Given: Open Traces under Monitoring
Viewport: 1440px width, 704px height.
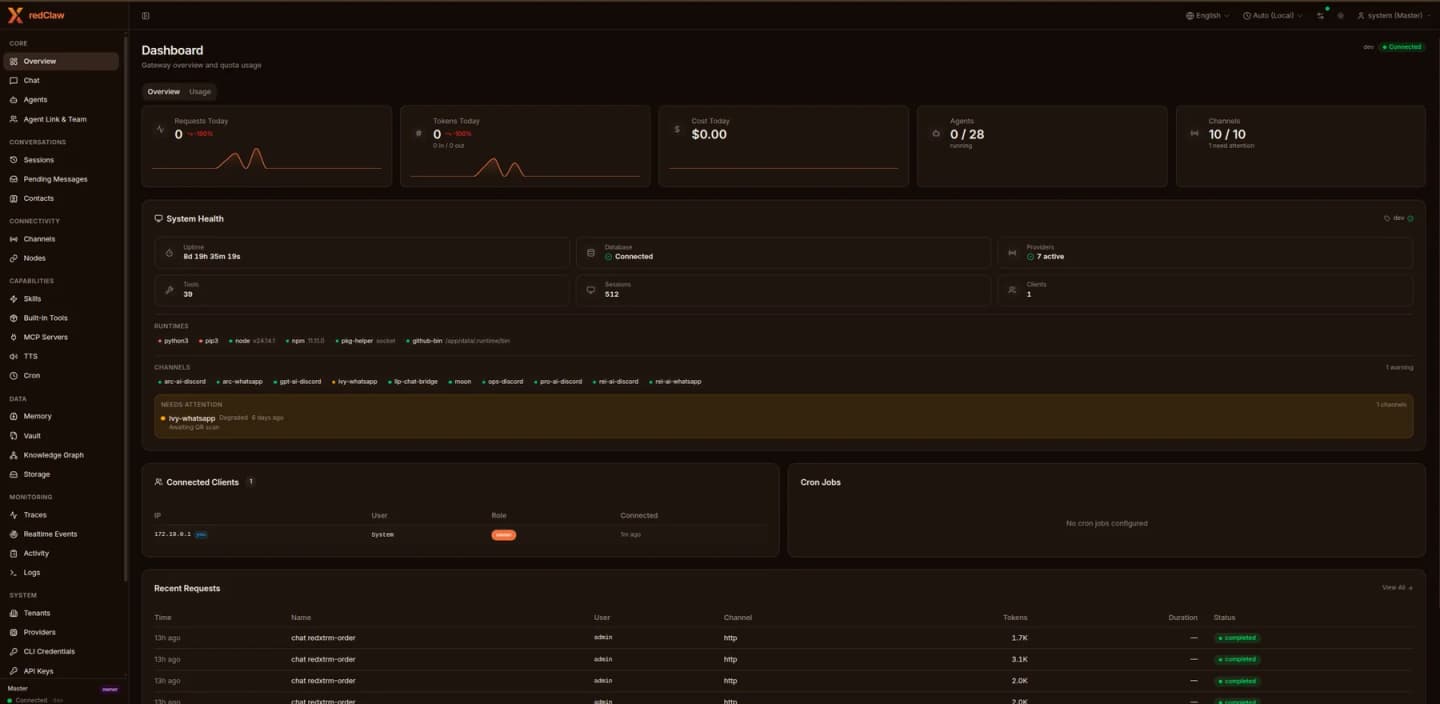Looking at the screenshot, I should click(x=61, y=515).
